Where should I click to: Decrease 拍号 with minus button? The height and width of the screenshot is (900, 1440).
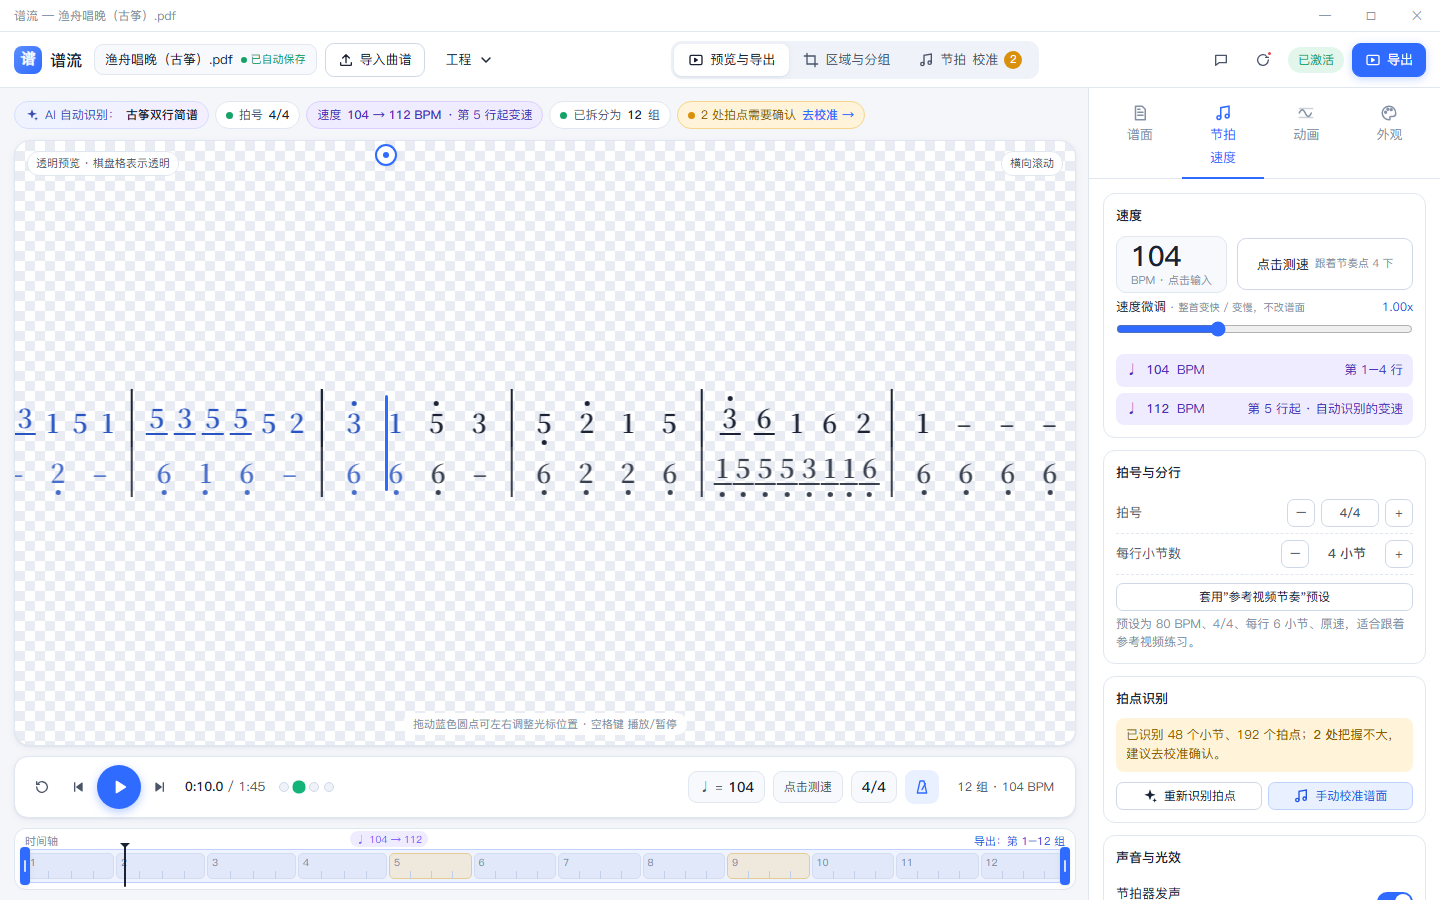[1301, 513]
